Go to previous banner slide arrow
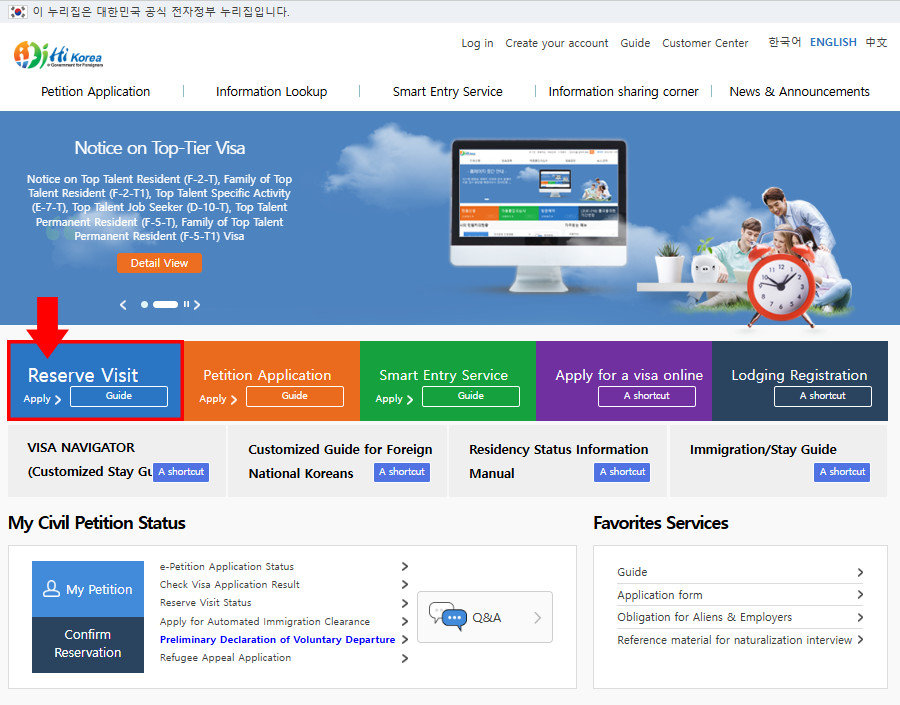The height and width of the screenshot is (705, 900). coord(124,304)
